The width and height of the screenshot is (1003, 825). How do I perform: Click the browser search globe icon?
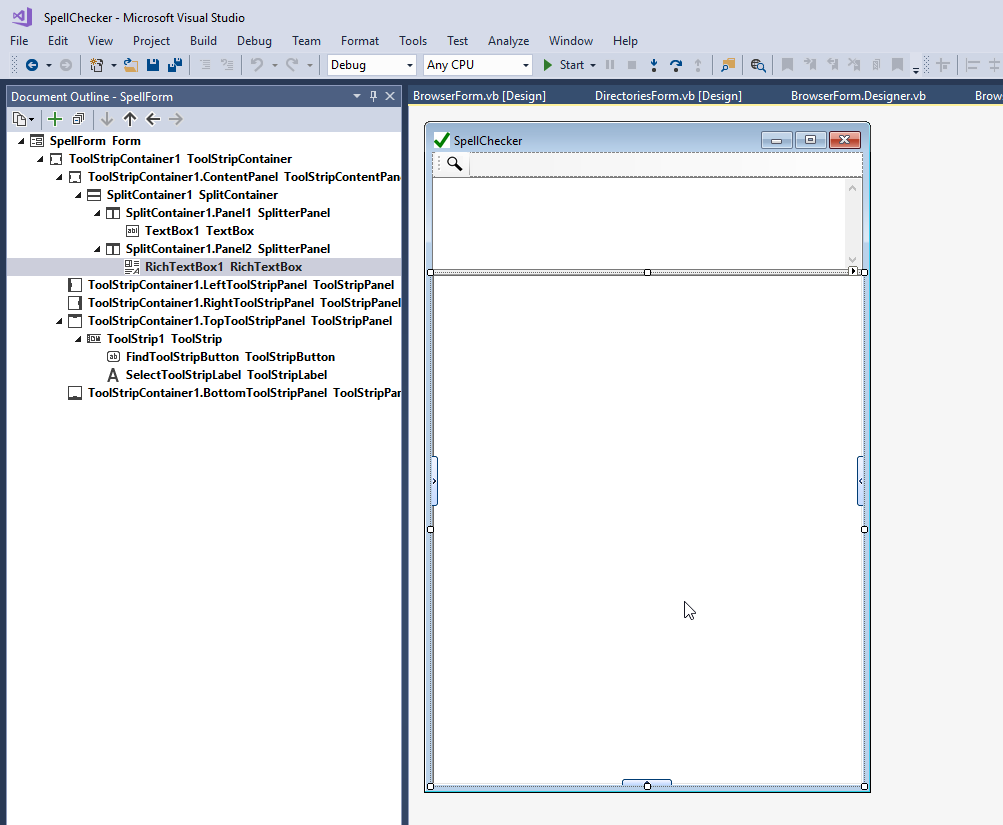758,65
